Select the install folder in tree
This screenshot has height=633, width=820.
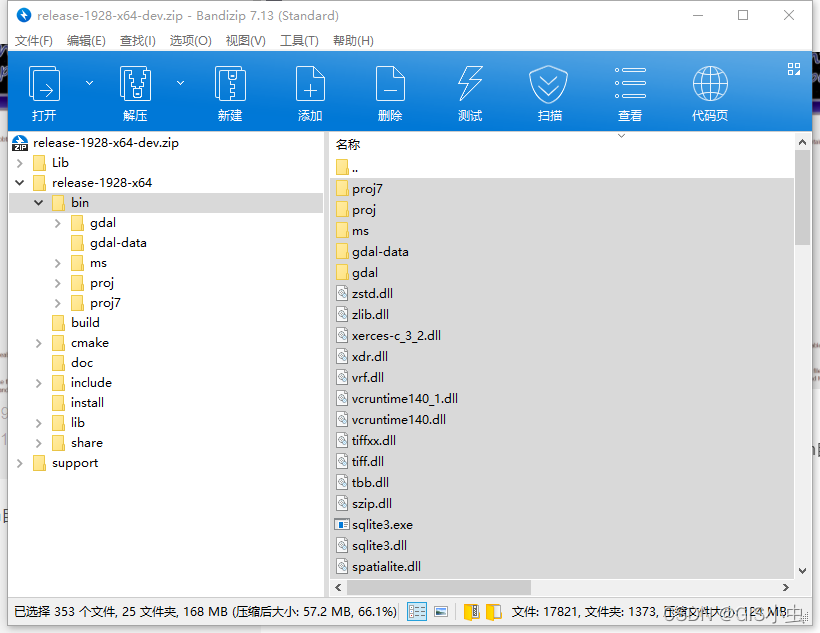[87, 403]
